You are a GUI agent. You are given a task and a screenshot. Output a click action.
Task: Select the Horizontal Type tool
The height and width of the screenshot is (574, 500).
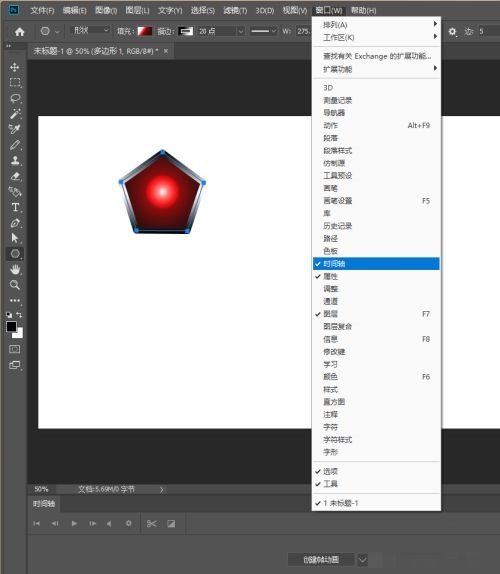(x=15, y=207)
